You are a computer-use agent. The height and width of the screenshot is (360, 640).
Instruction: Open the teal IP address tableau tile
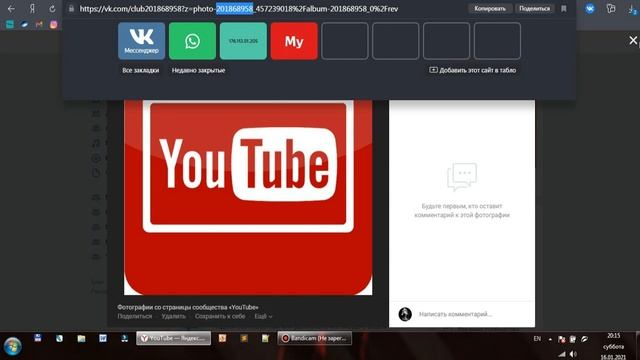click(x=243, y=41)
